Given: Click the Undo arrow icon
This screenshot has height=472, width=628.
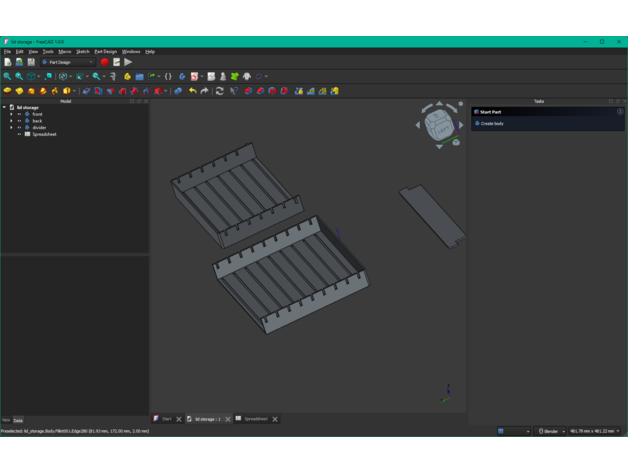Looking at the screenshot, I should click(x=193, y=91).
